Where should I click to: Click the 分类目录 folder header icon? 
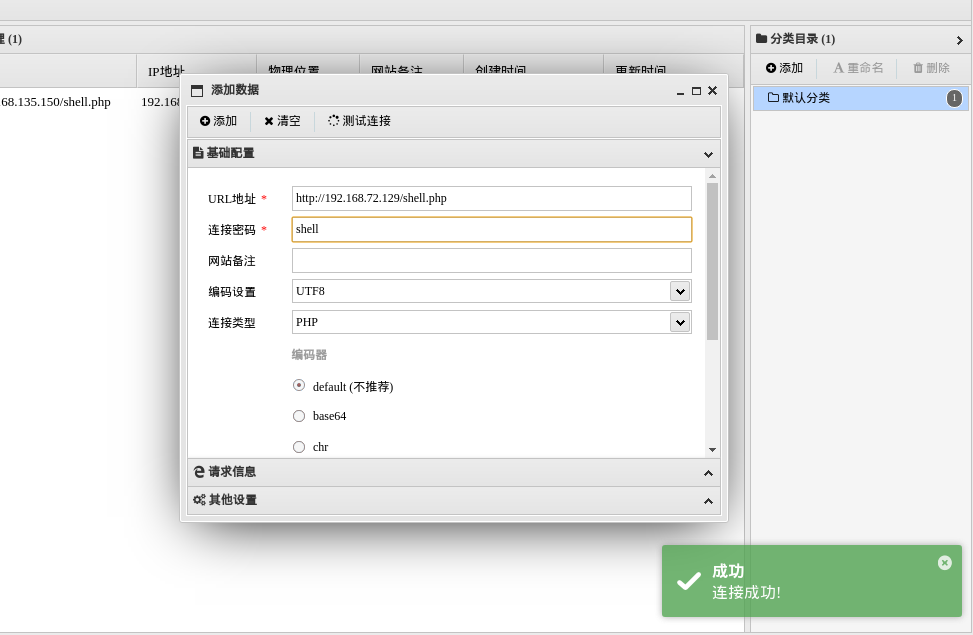click(x=761, y=38)
